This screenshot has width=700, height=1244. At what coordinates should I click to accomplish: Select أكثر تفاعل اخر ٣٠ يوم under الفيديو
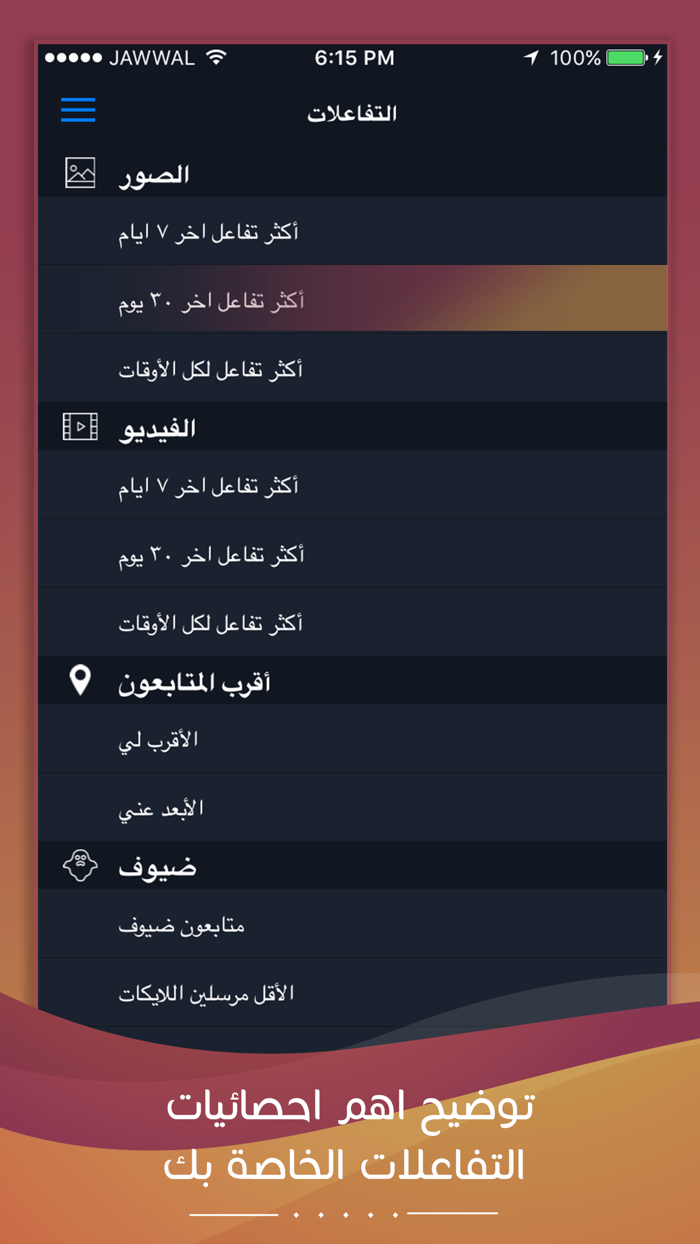coord(350,553)
